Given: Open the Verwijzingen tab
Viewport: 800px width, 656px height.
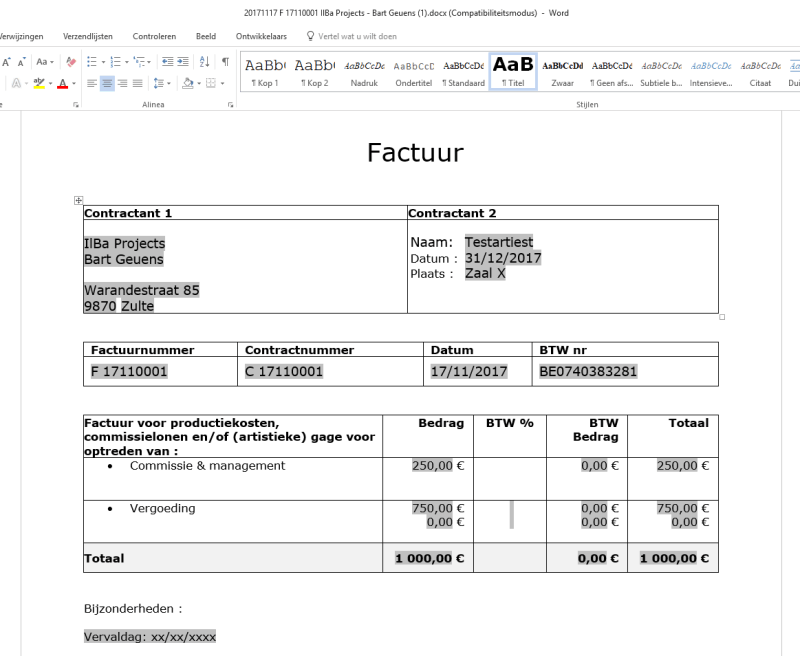Looking at the screenshot, I should (21, 36).
